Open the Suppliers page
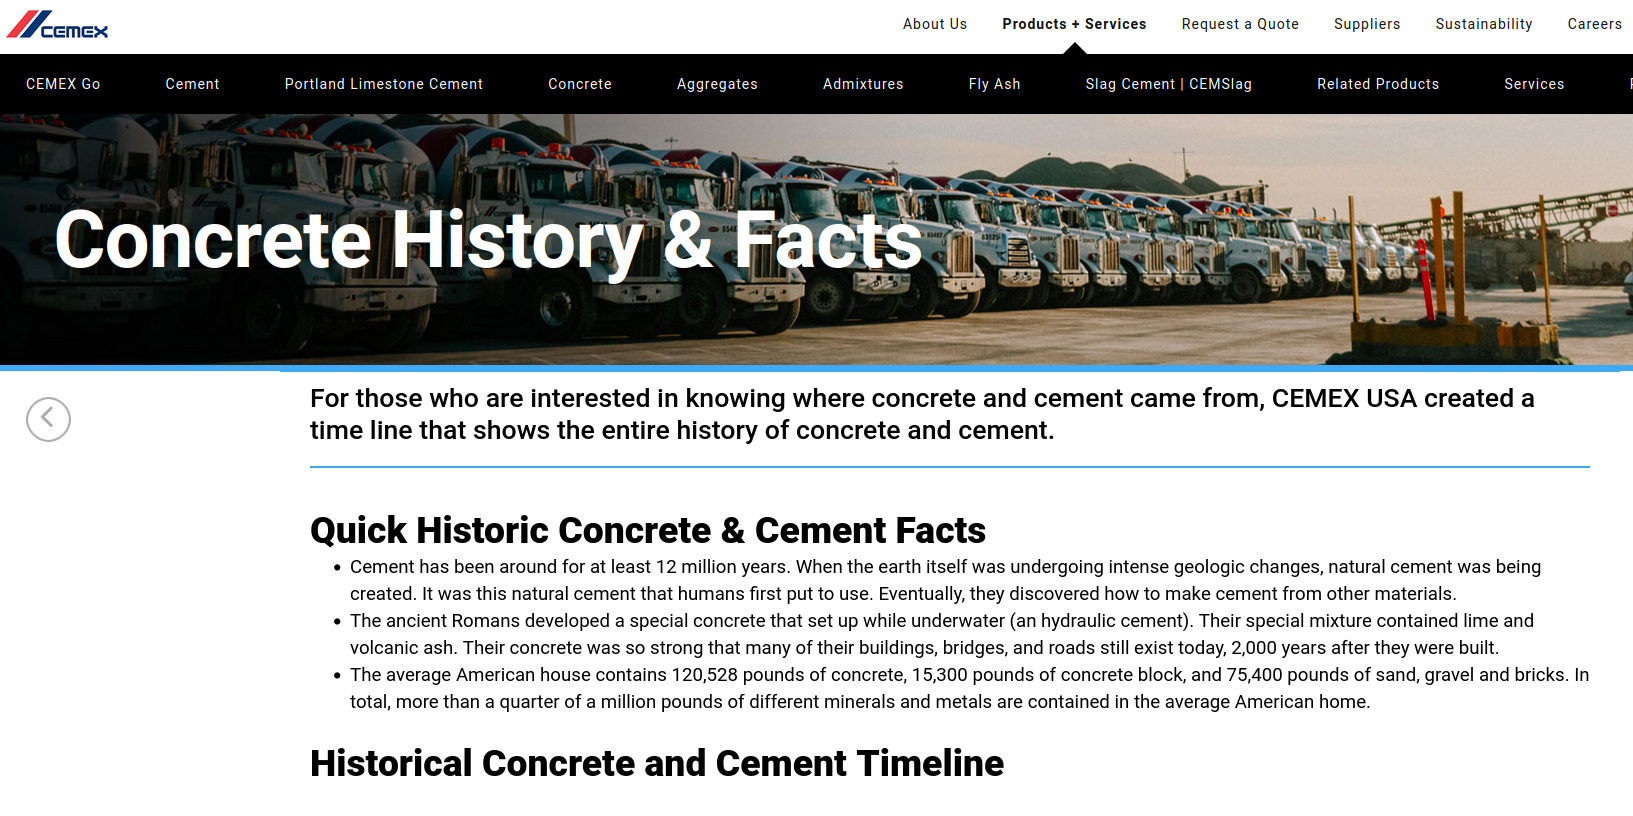Screen dimensions: 1633x816 pos(1367,24)
